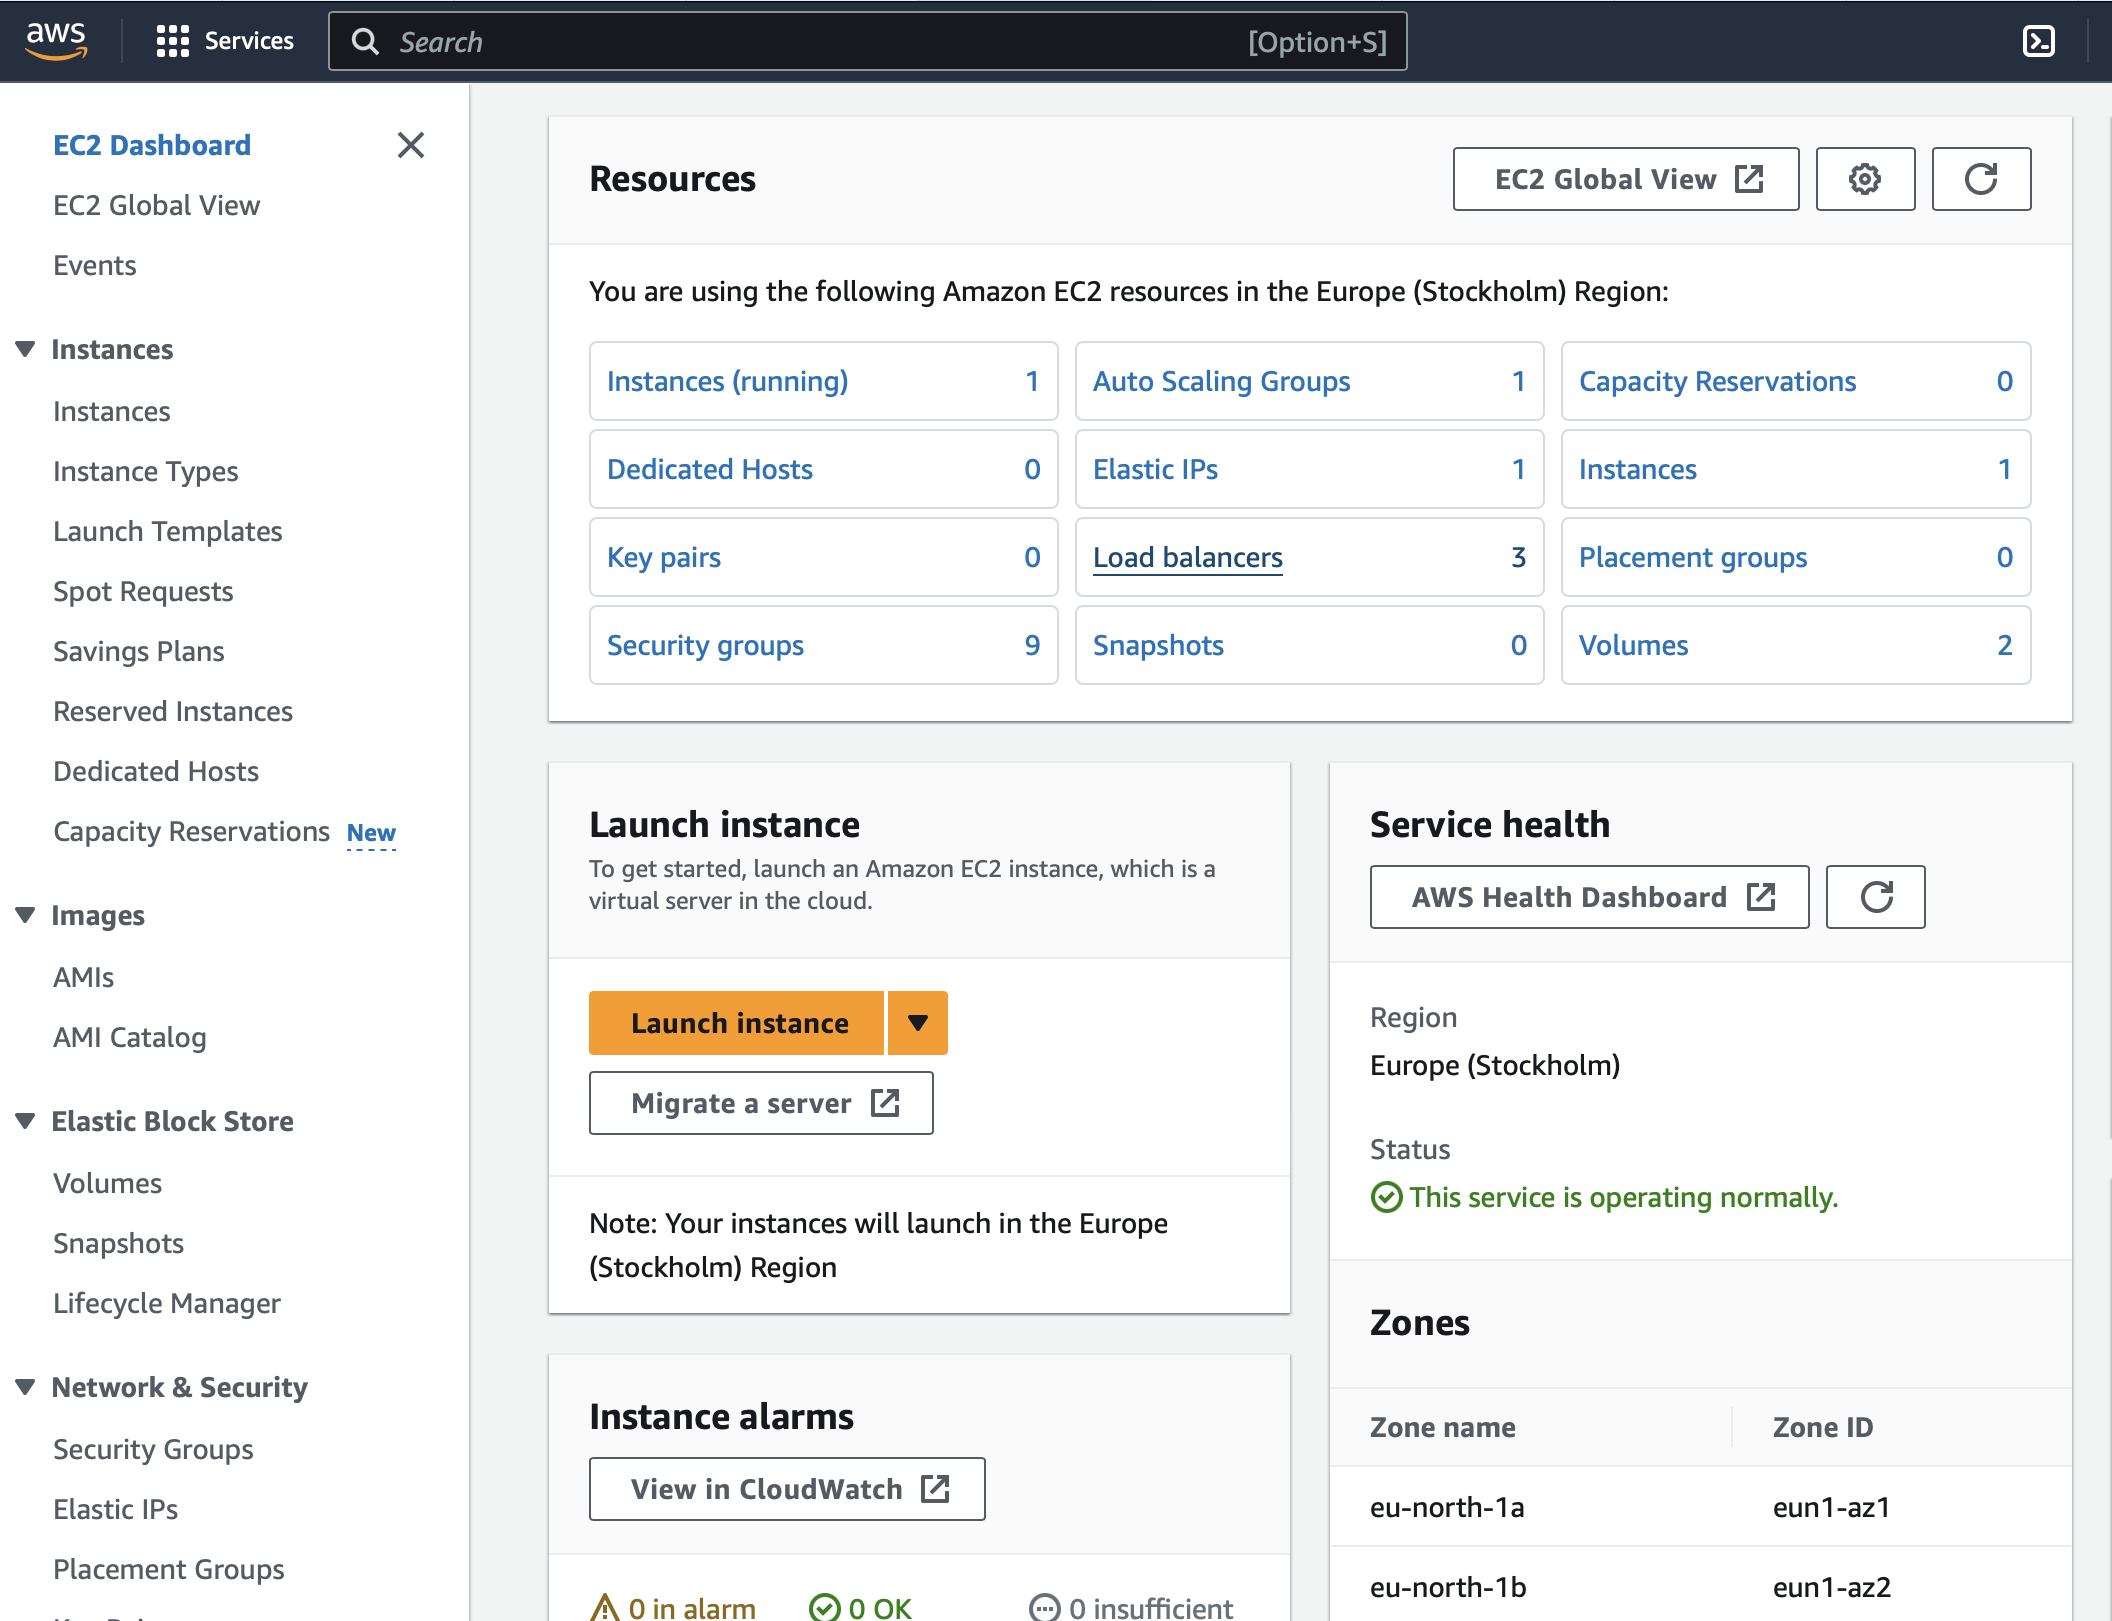Click the 0 OK alarm status
The height and width of the screenshot is (1621, 2112).
[860, 1607]
